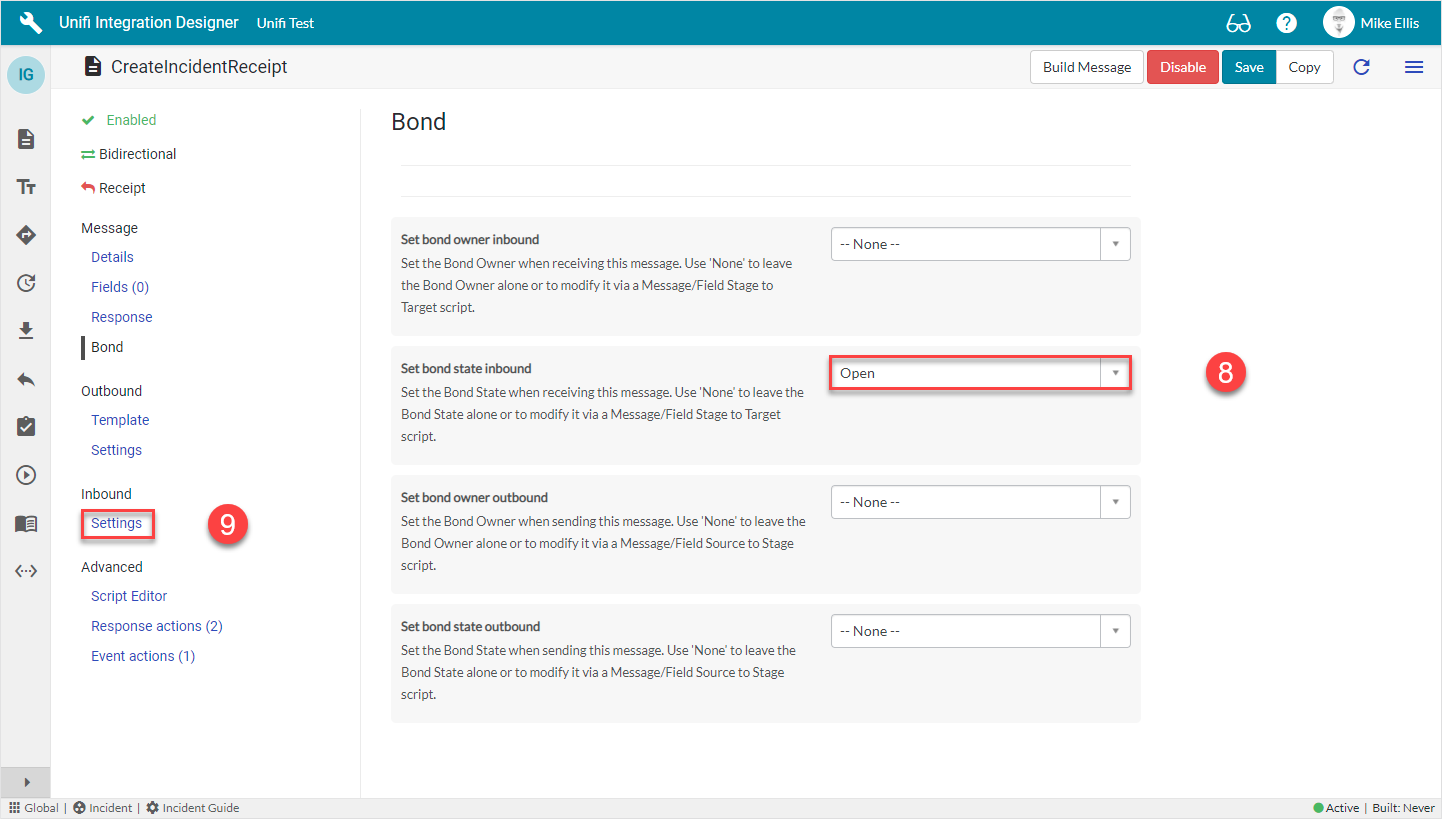Select the play circle icon in the sidebar
Screen dimensions: 1442x819
click(x=25, y=475)
